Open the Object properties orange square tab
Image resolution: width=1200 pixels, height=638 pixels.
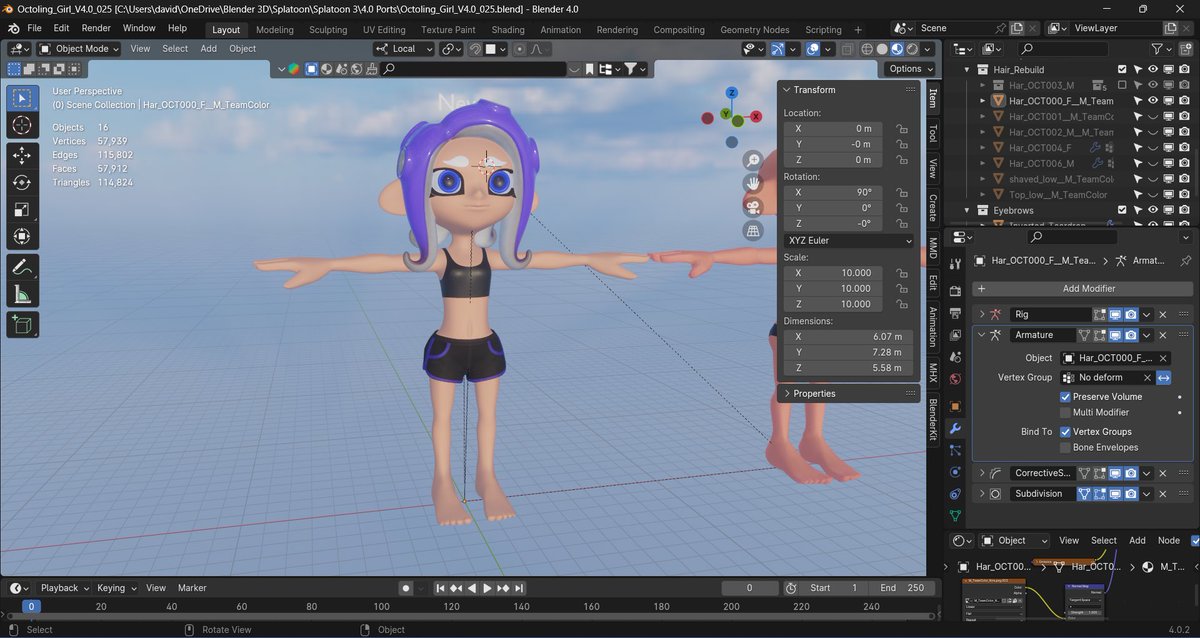click(955, 407)
